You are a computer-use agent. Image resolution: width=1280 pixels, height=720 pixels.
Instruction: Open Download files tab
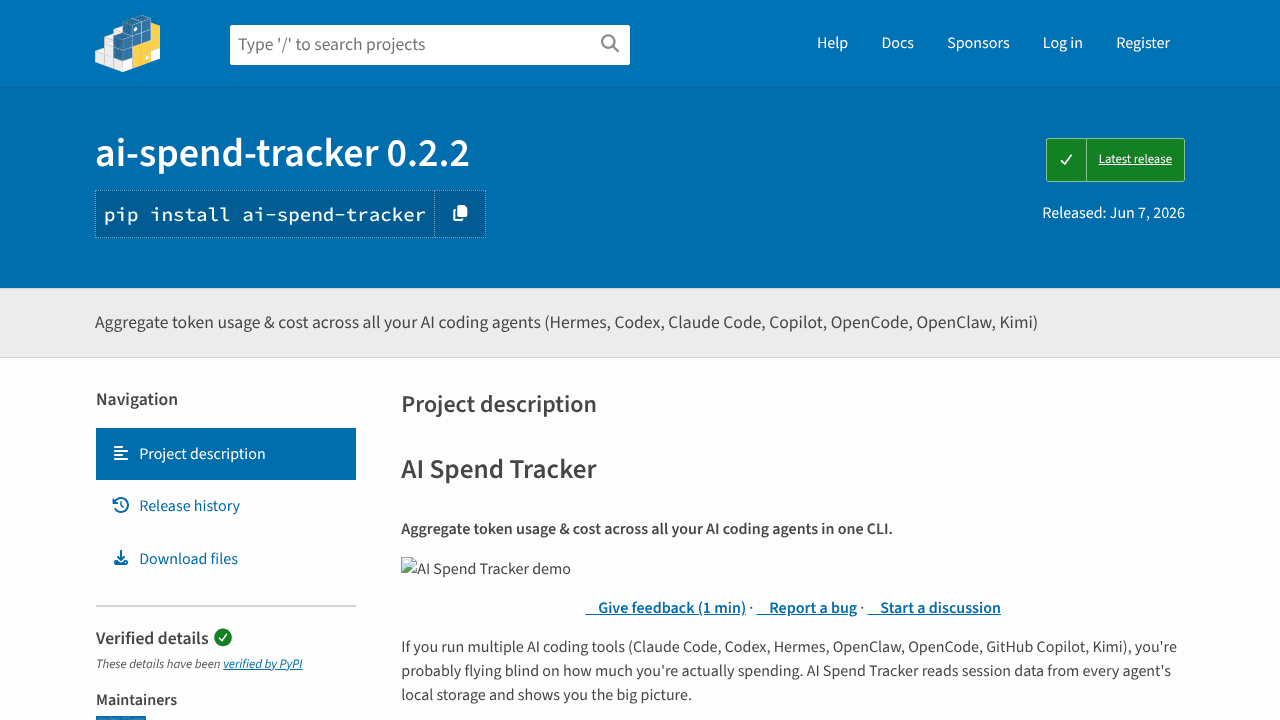pyautogui.click(x=226, y=558)
